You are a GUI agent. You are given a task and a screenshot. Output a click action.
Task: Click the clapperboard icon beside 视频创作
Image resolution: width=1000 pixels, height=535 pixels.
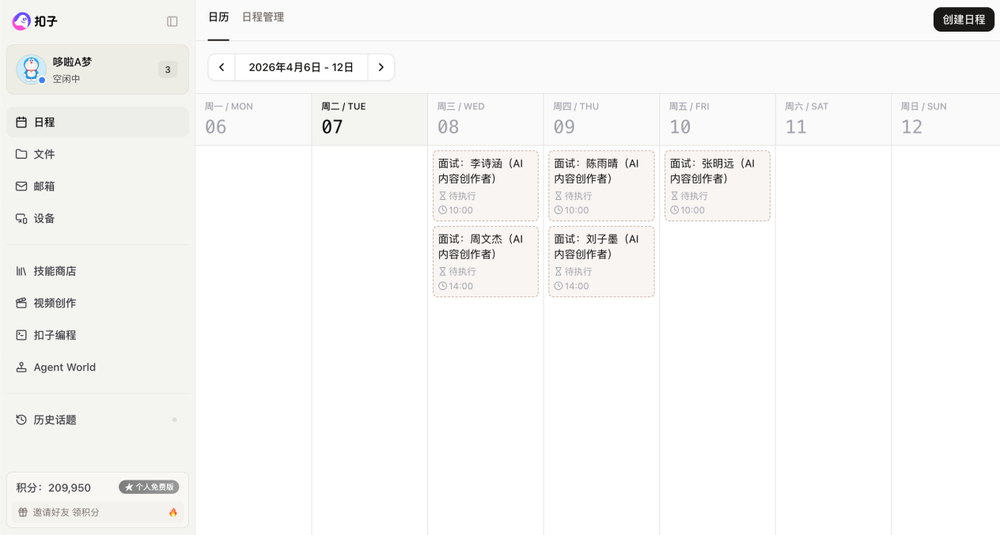[x=21, y=303]
